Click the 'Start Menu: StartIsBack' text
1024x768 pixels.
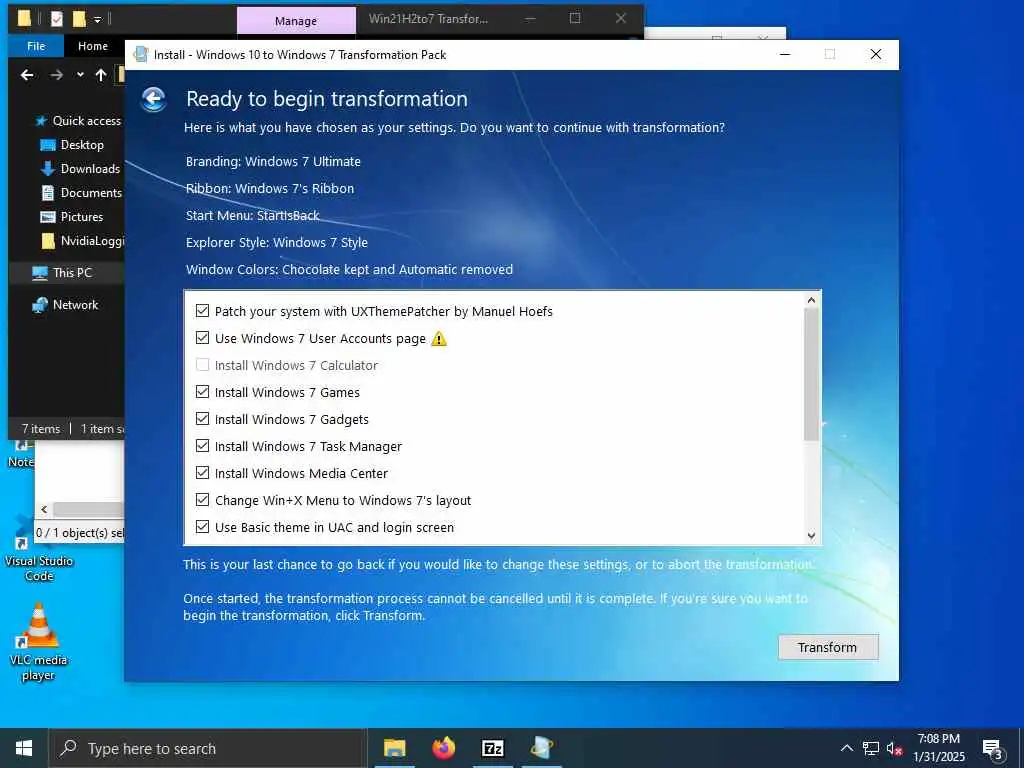pos(252,216)
